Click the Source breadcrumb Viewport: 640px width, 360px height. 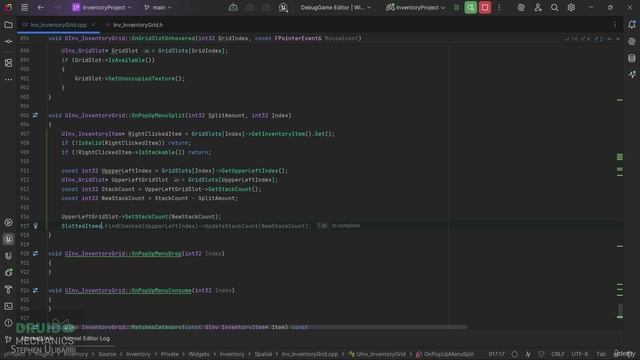[107, 354]
